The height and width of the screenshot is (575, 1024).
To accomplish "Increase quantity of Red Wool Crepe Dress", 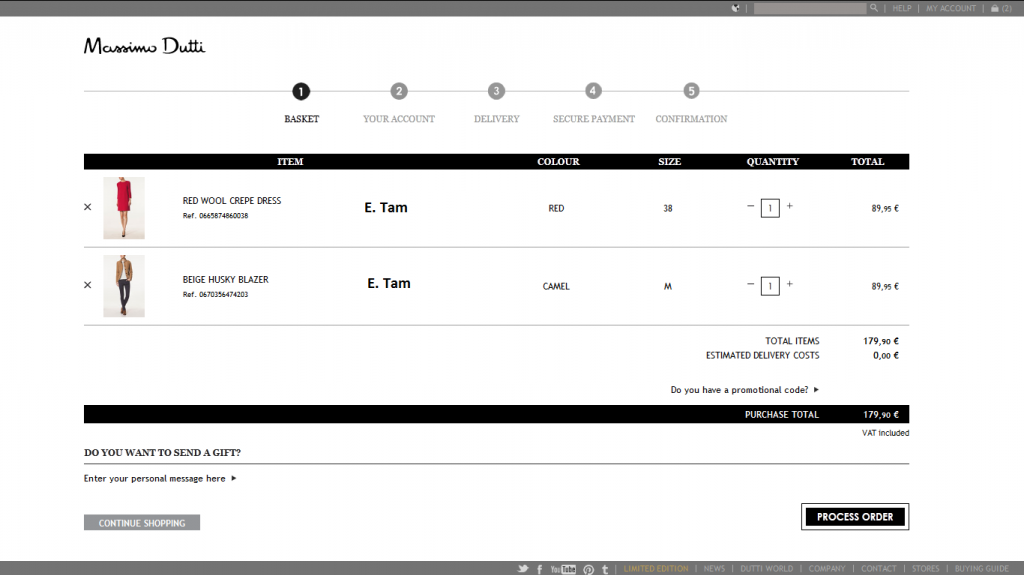I will point(789,206).
